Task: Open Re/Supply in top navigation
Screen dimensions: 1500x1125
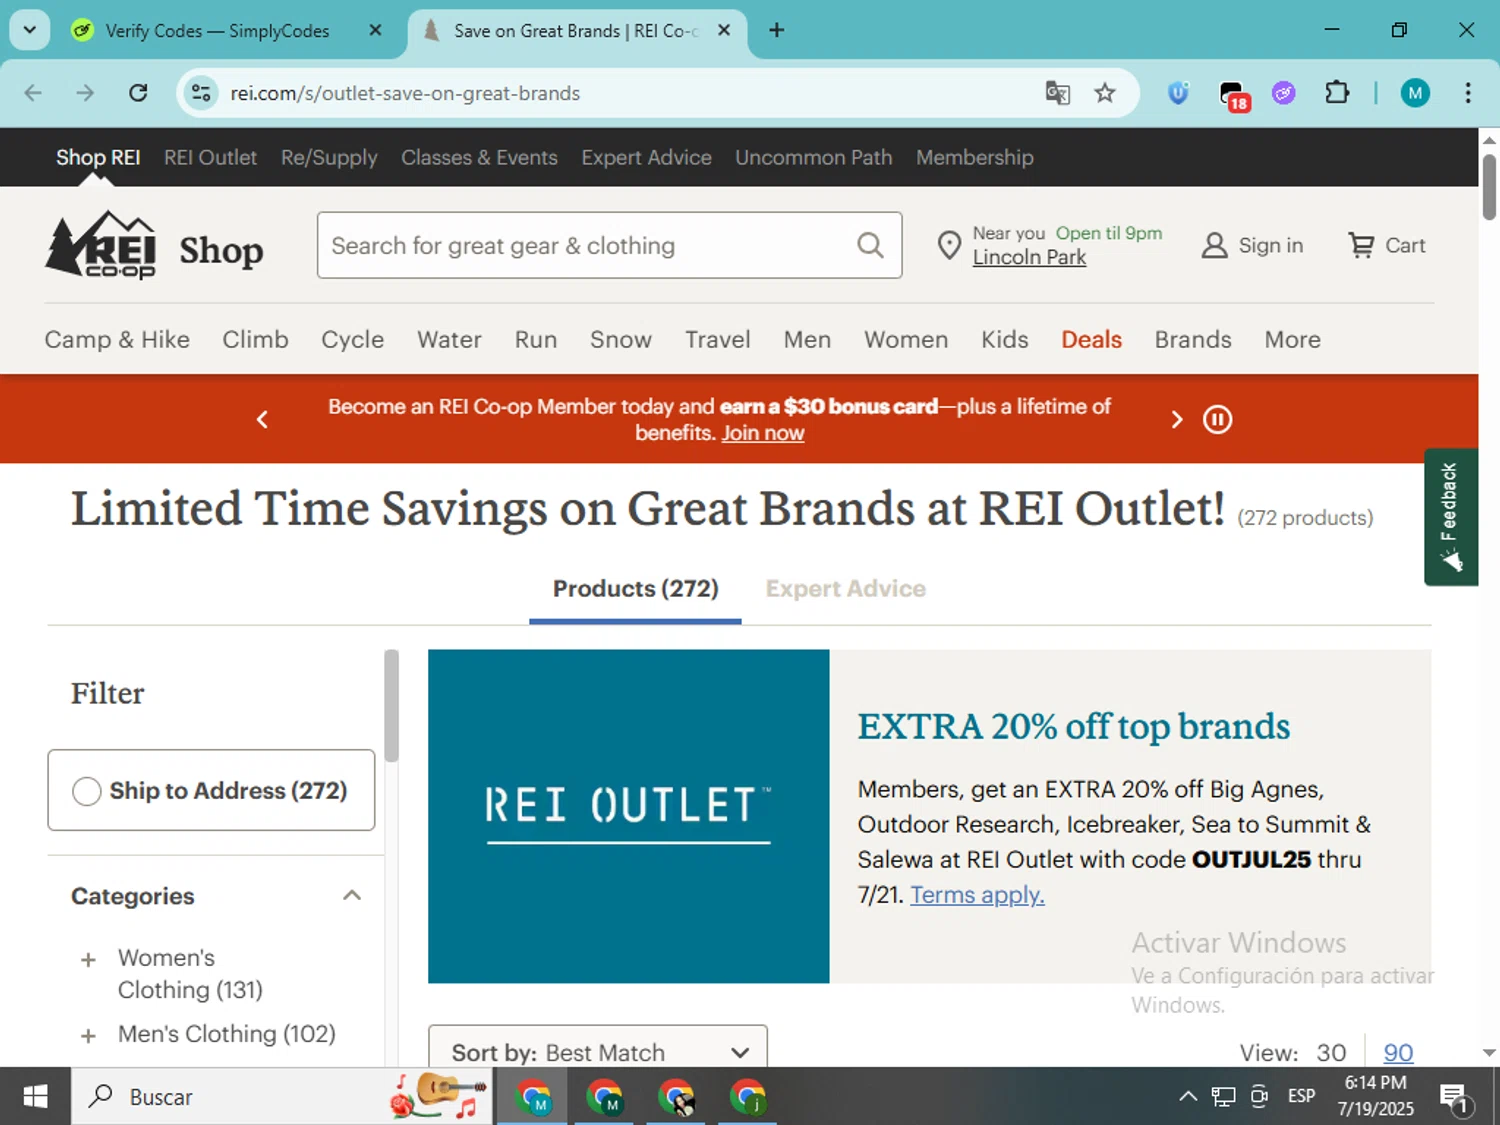Action: (x=329, y=157)
